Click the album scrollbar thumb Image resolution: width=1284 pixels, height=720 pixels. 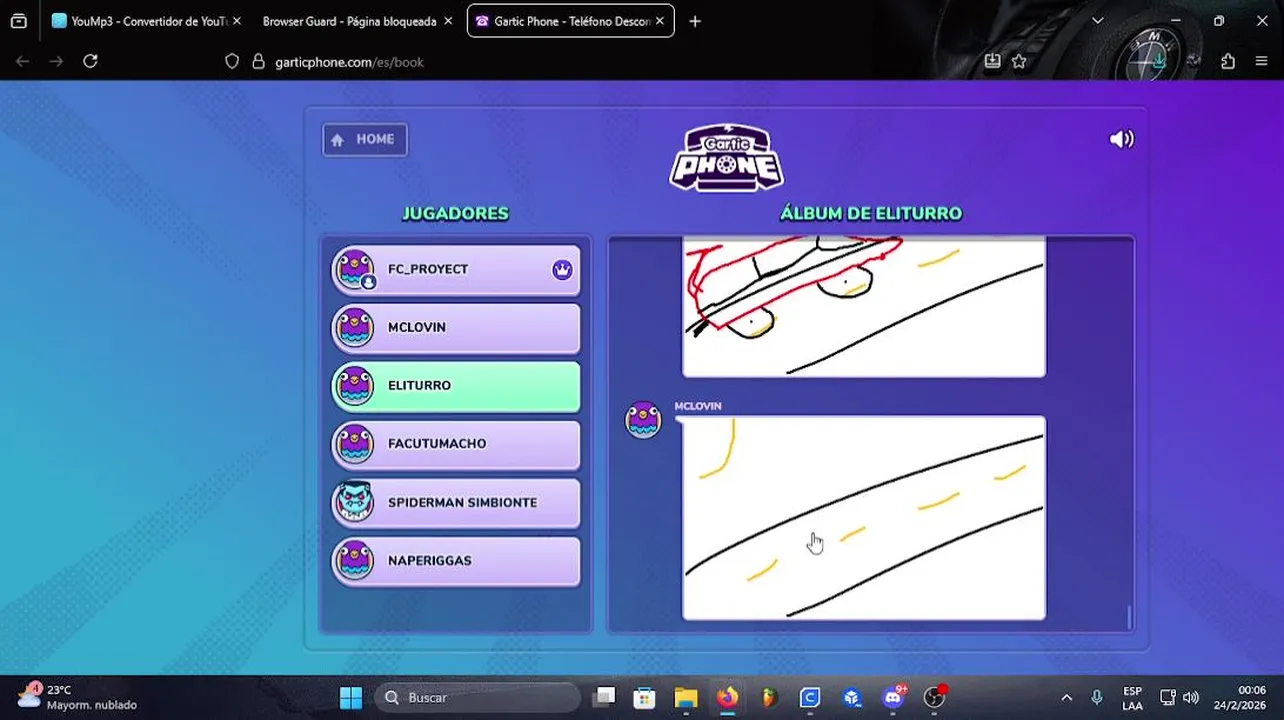coord(1130,617)
